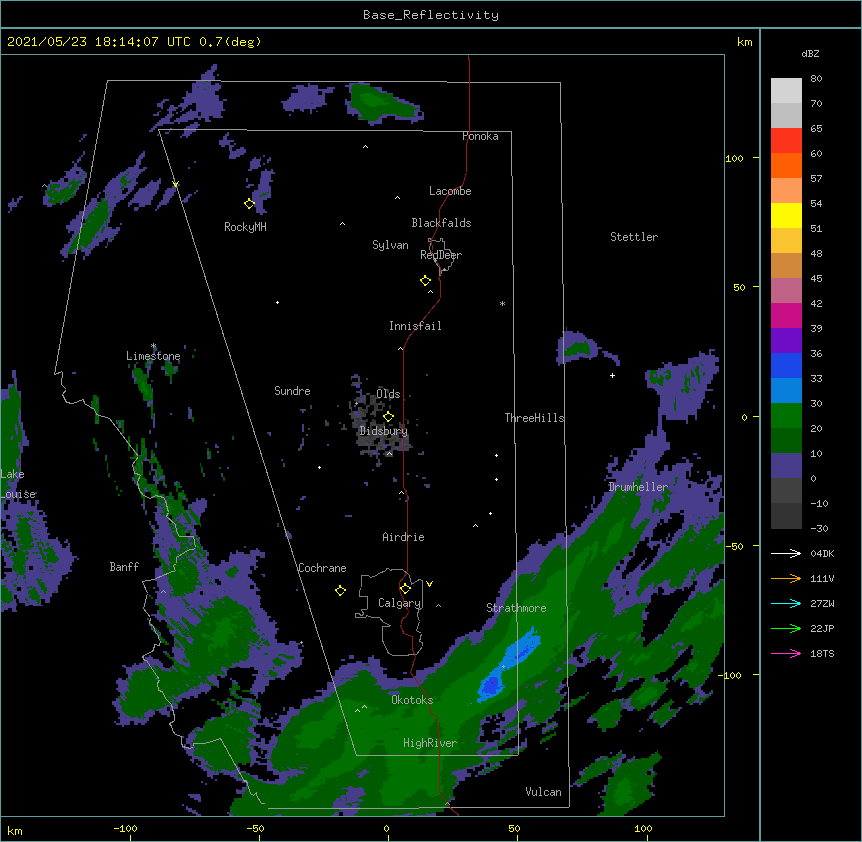Click the gray clutter patch around Didsbury

click(x=379, y=420)
